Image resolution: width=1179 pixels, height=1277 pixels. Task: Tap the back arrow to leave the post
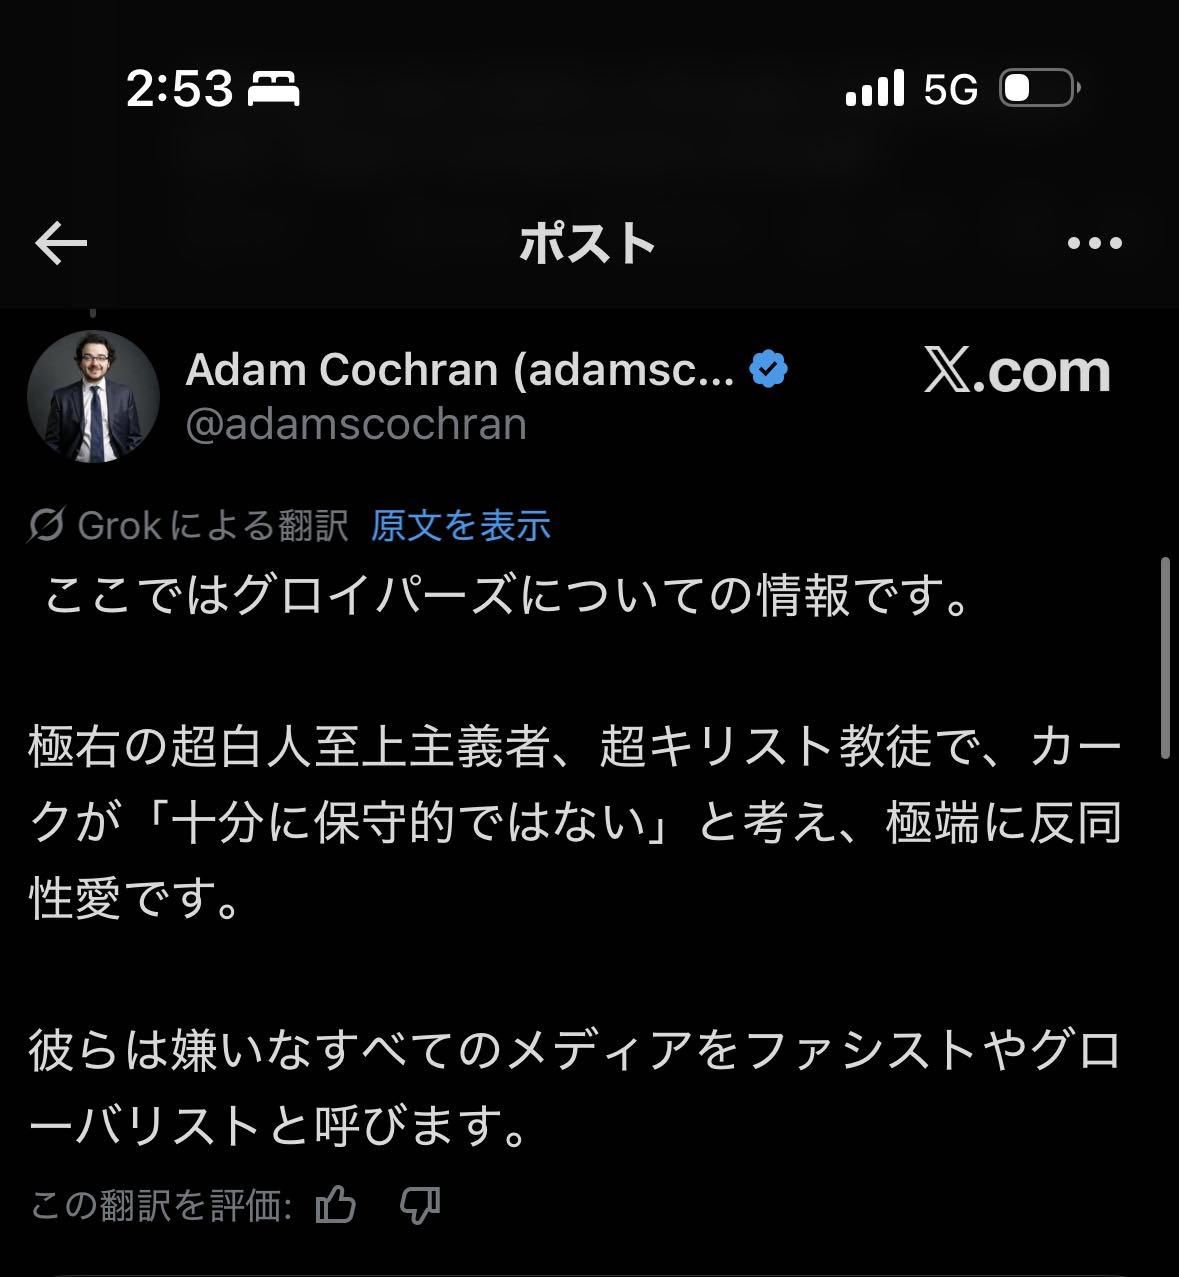click(61, 244)
